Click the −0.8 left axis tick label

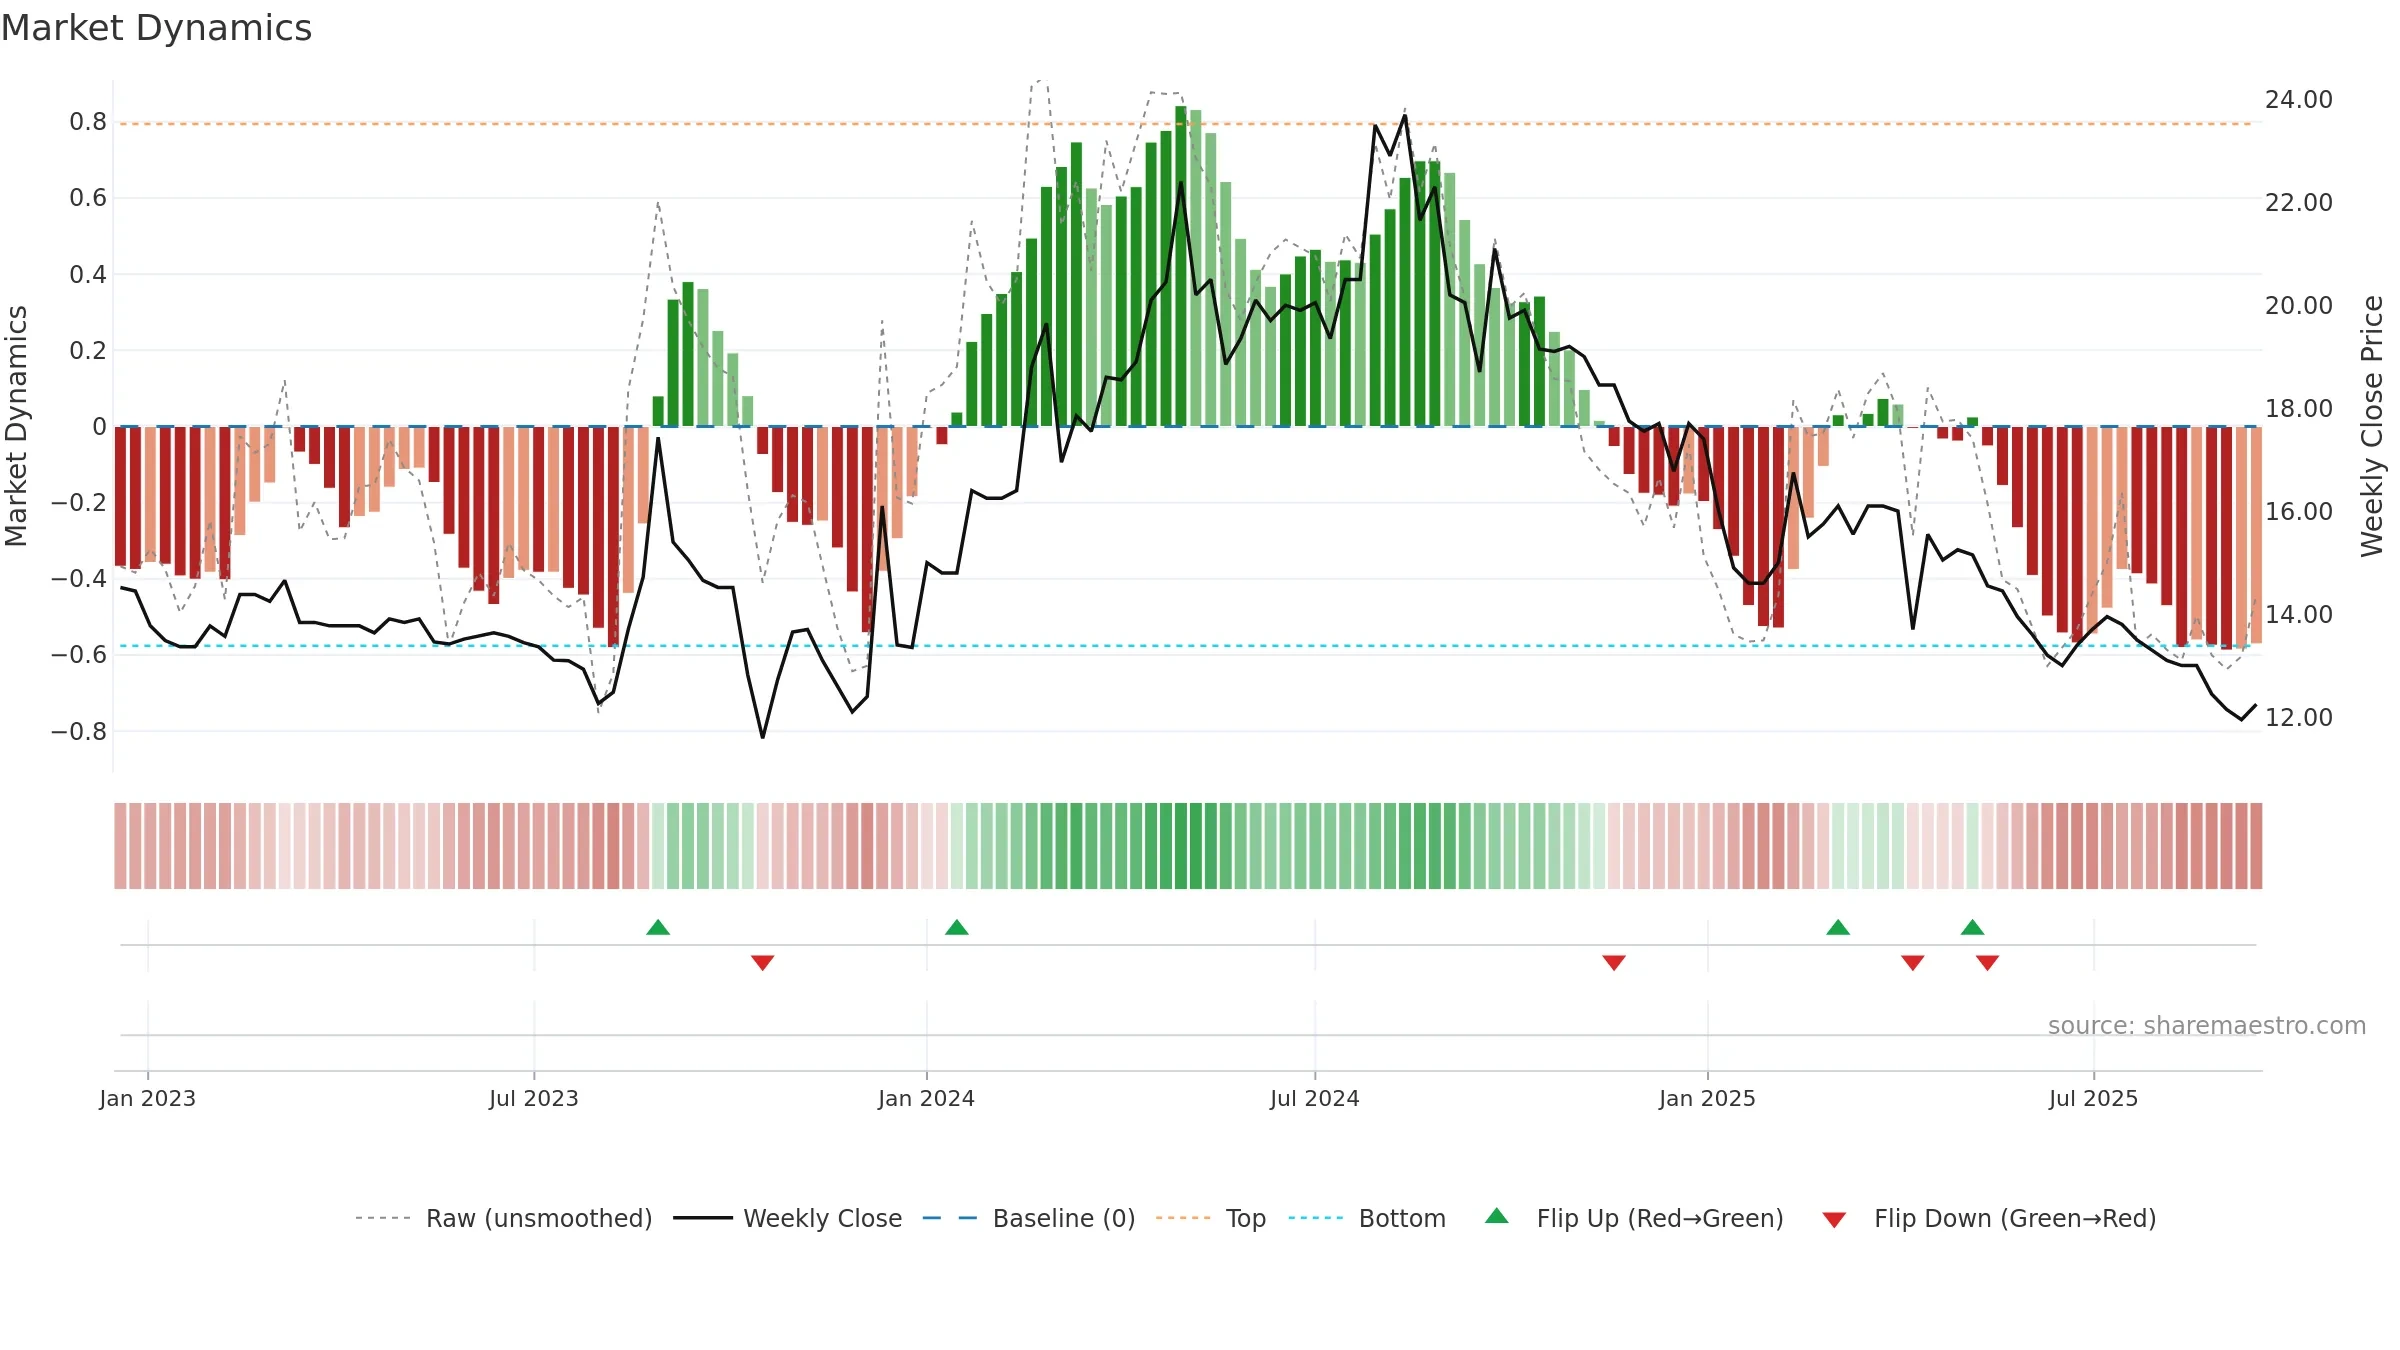[79, 732]
